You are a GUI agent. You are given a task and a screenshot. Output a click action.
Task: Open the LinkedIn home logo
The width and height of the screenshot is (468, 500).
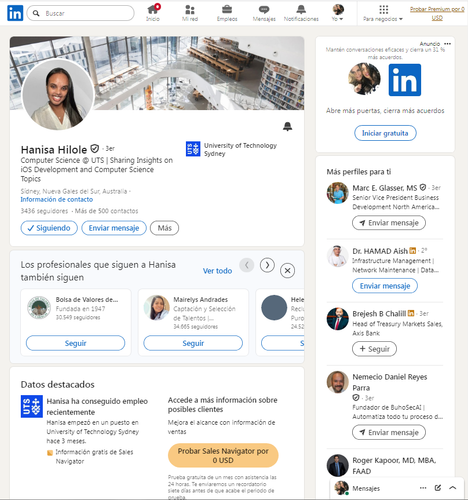(15, 13)
